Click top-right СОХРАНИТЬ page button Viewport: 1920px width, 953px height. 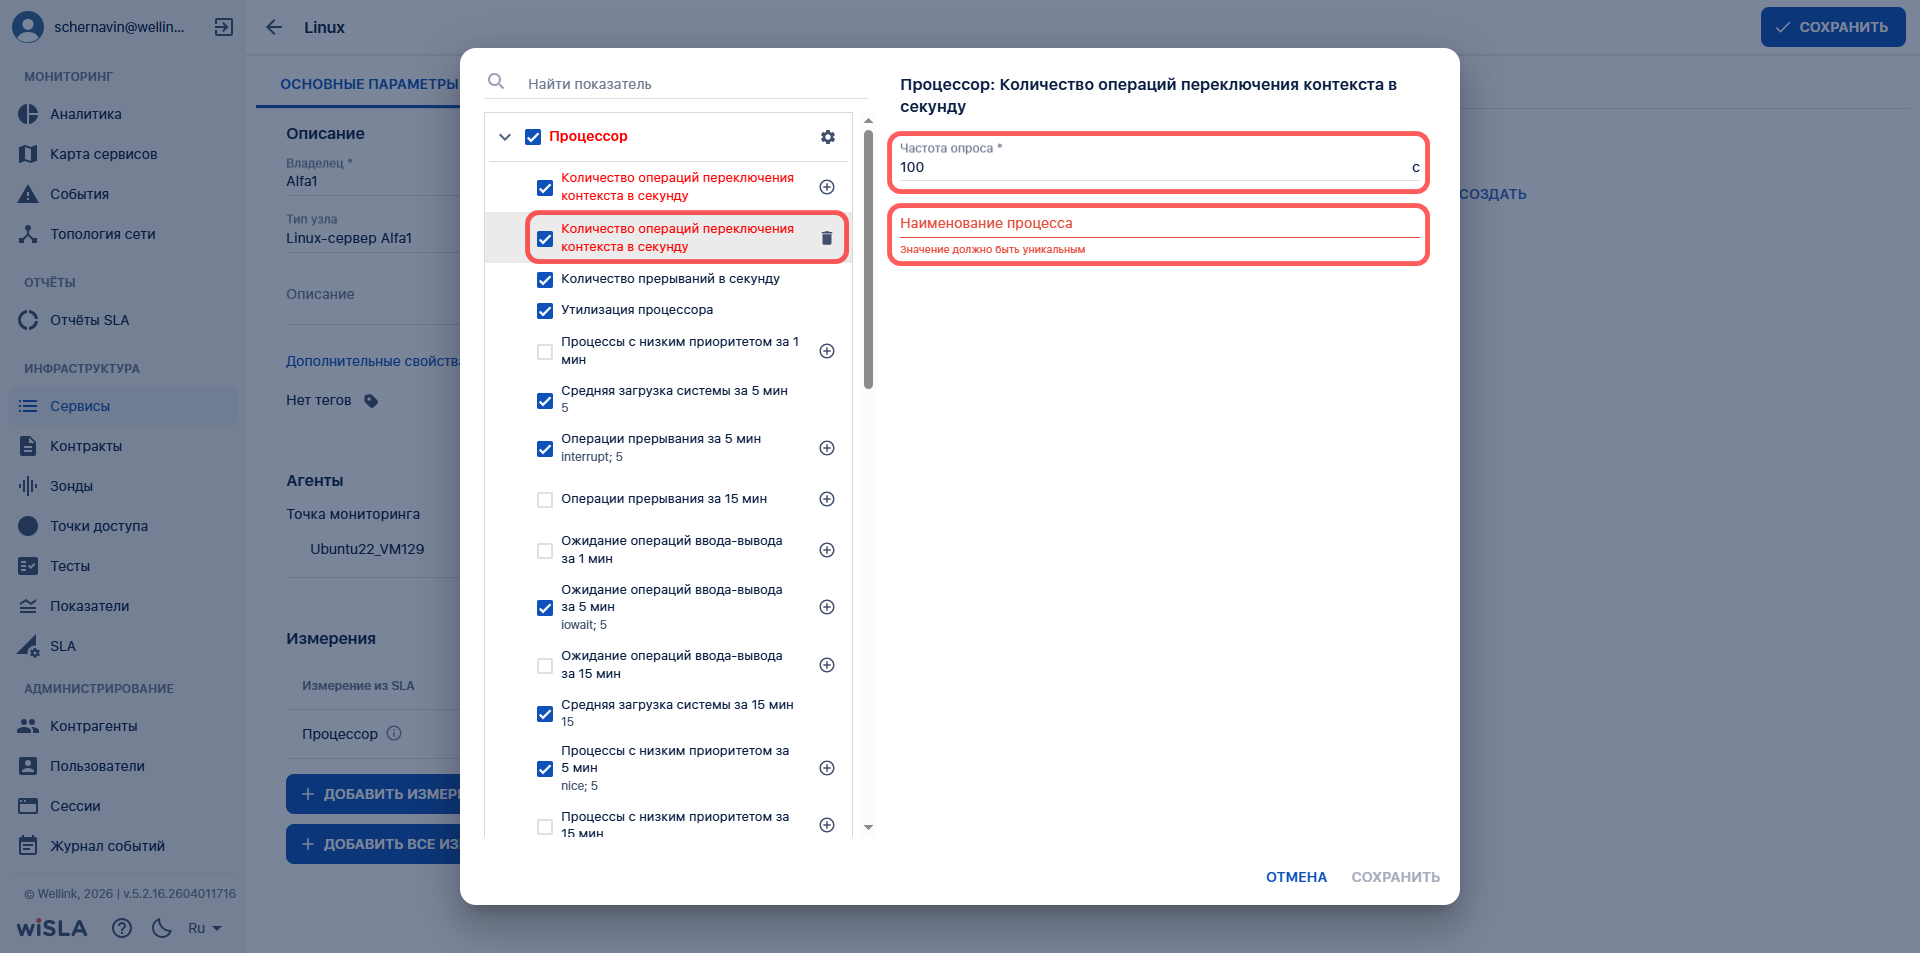coord(1832,27)
